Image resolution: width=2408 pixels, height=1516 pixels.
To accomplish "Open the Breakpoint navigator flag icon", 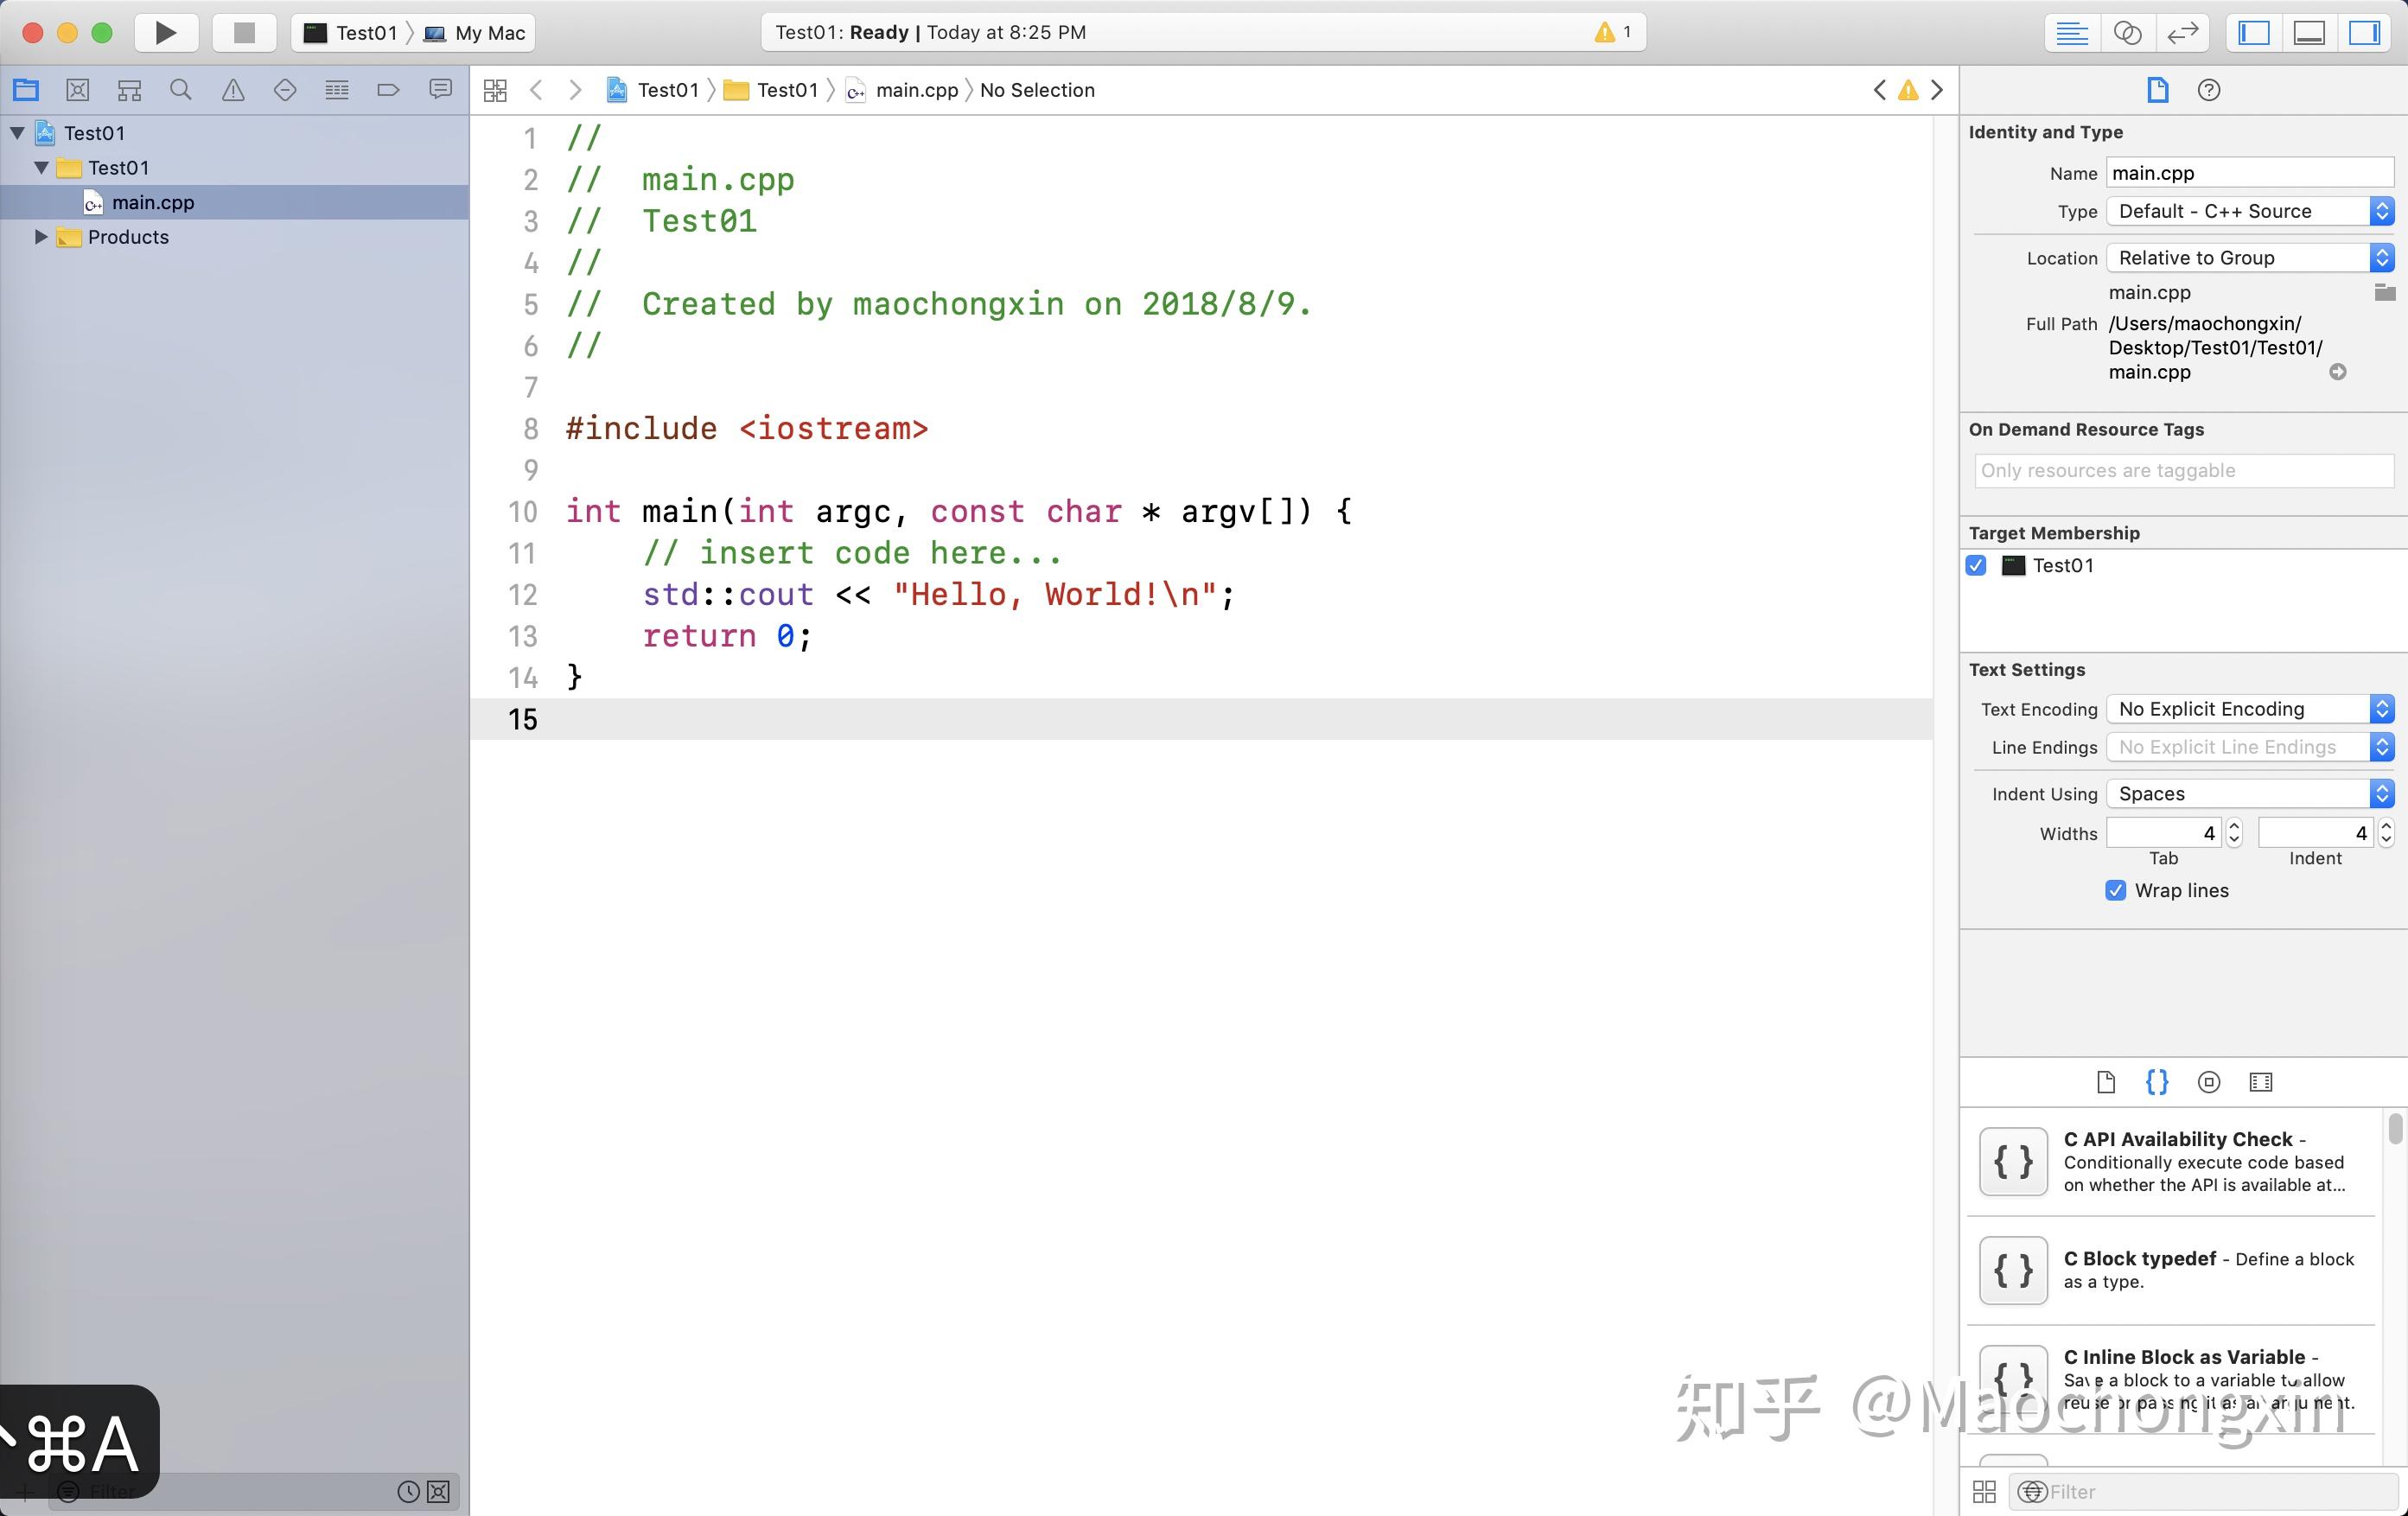I will pos(388,90).
